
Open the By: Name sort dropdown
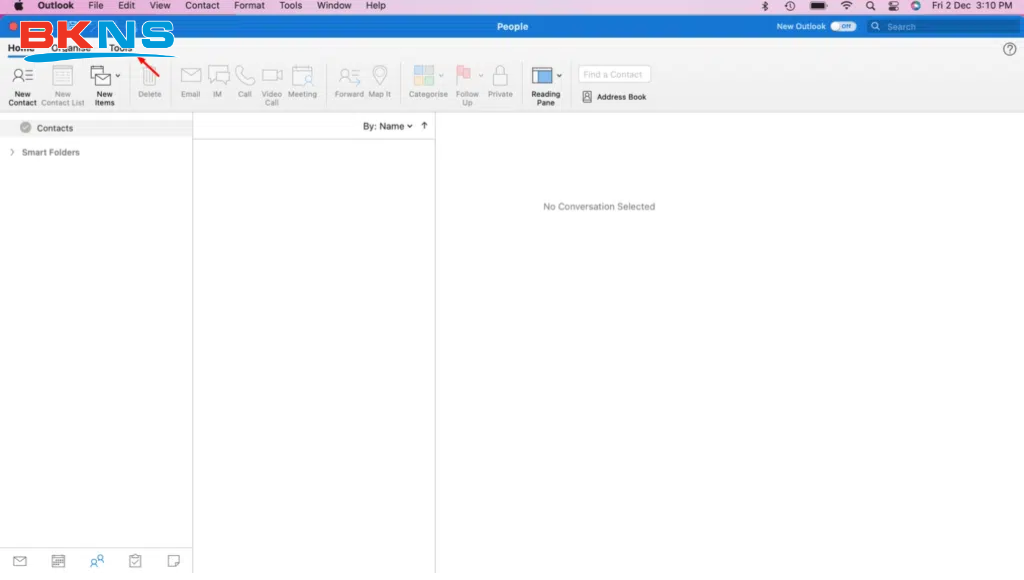(387, 126)
